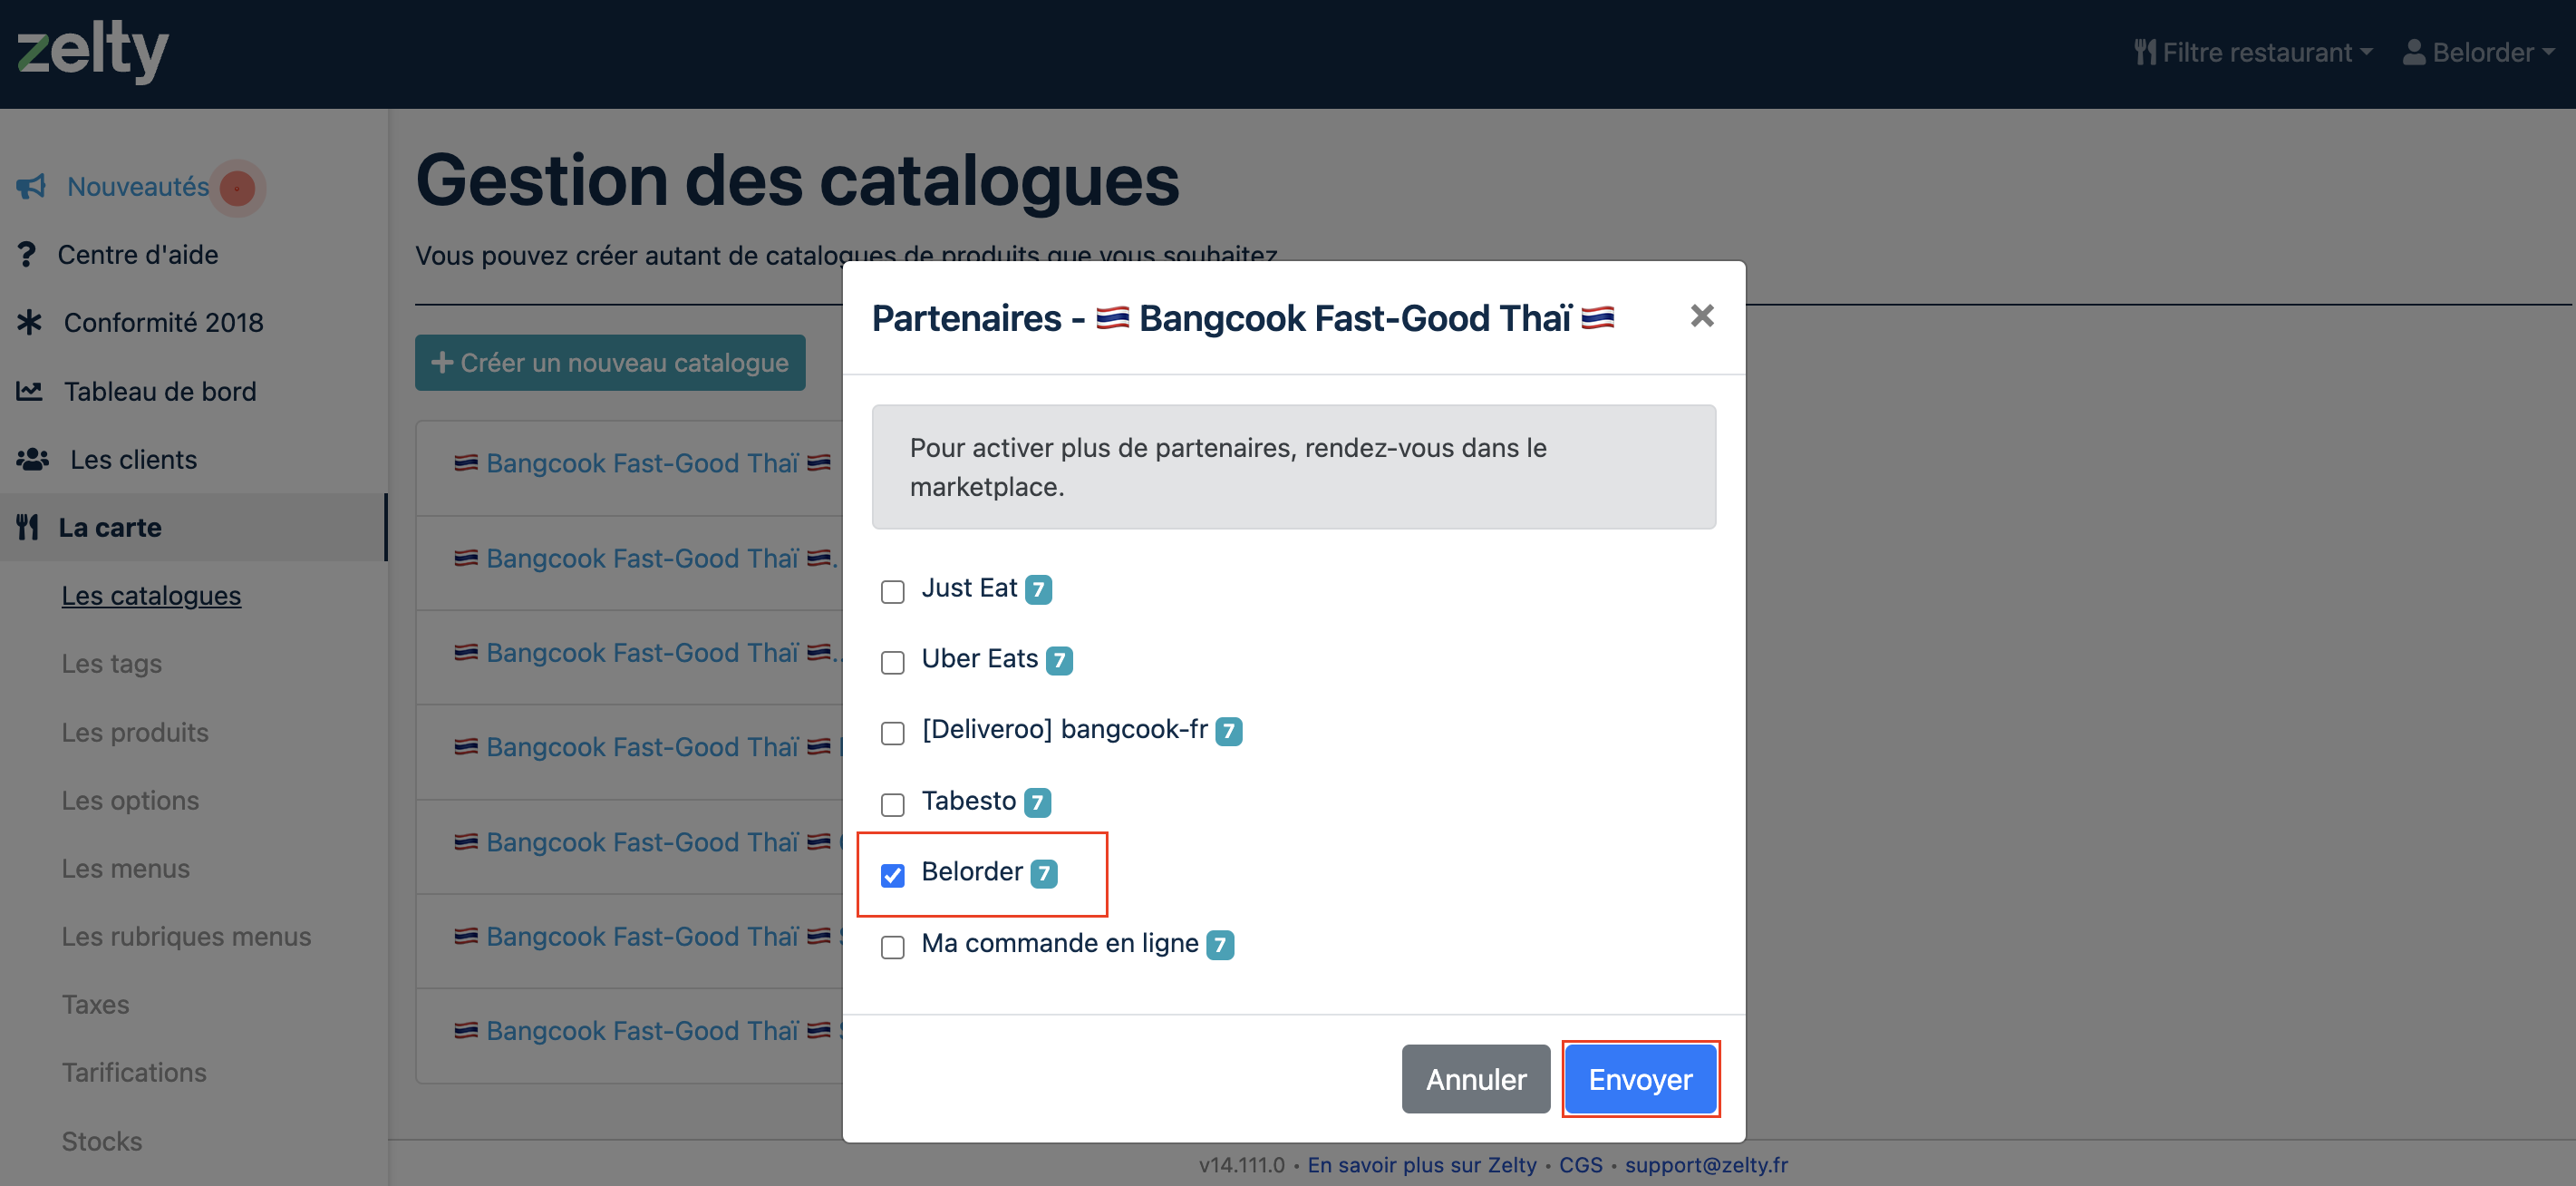
Task: Open Les tags submenu item
Action: [112, 663]
